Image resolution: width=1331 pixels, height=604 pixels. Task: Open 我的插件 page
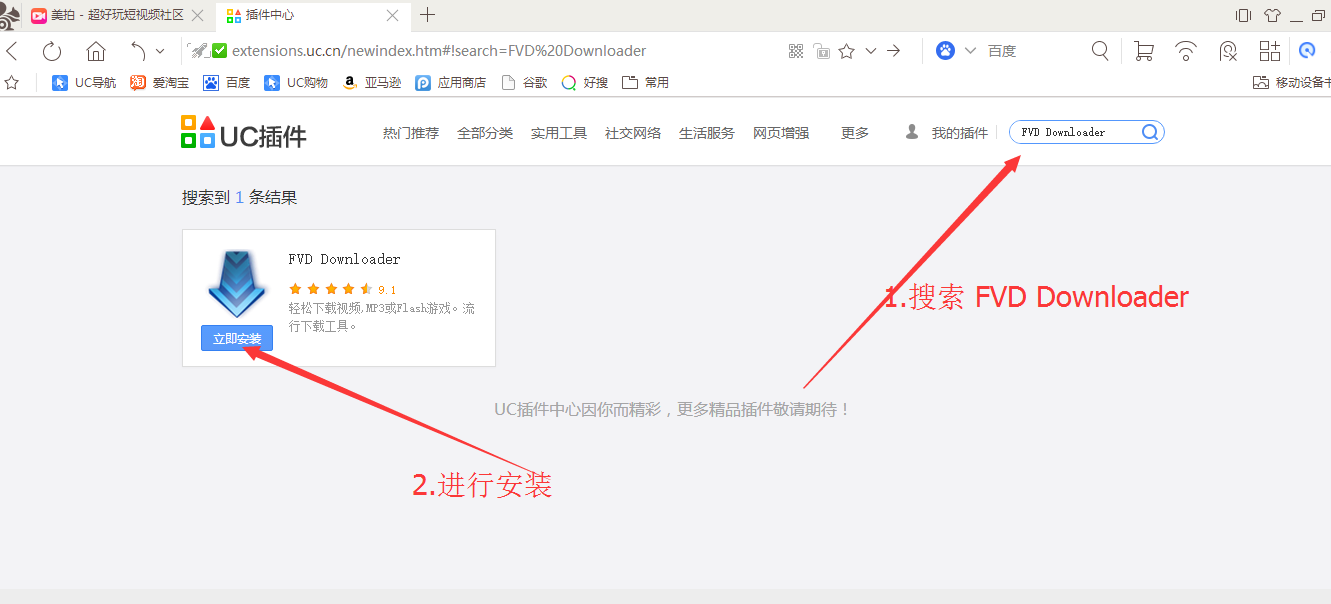coord(960,133)
